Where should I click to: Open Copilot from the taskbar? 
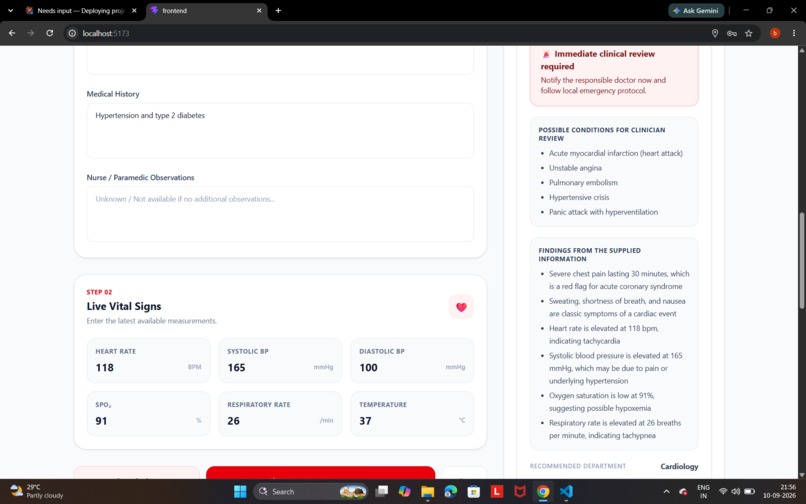405,492
